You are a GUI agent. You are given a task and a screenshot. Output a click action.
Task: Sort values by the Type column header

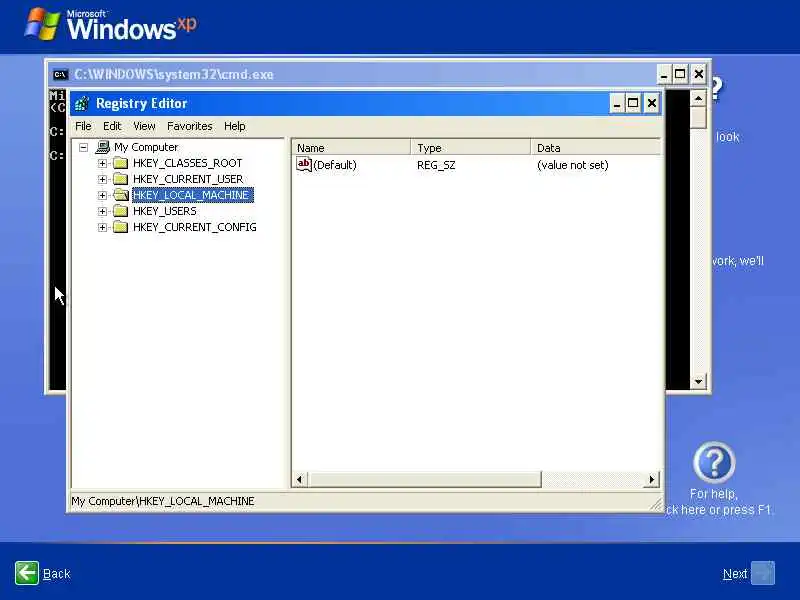click(470, 147)
